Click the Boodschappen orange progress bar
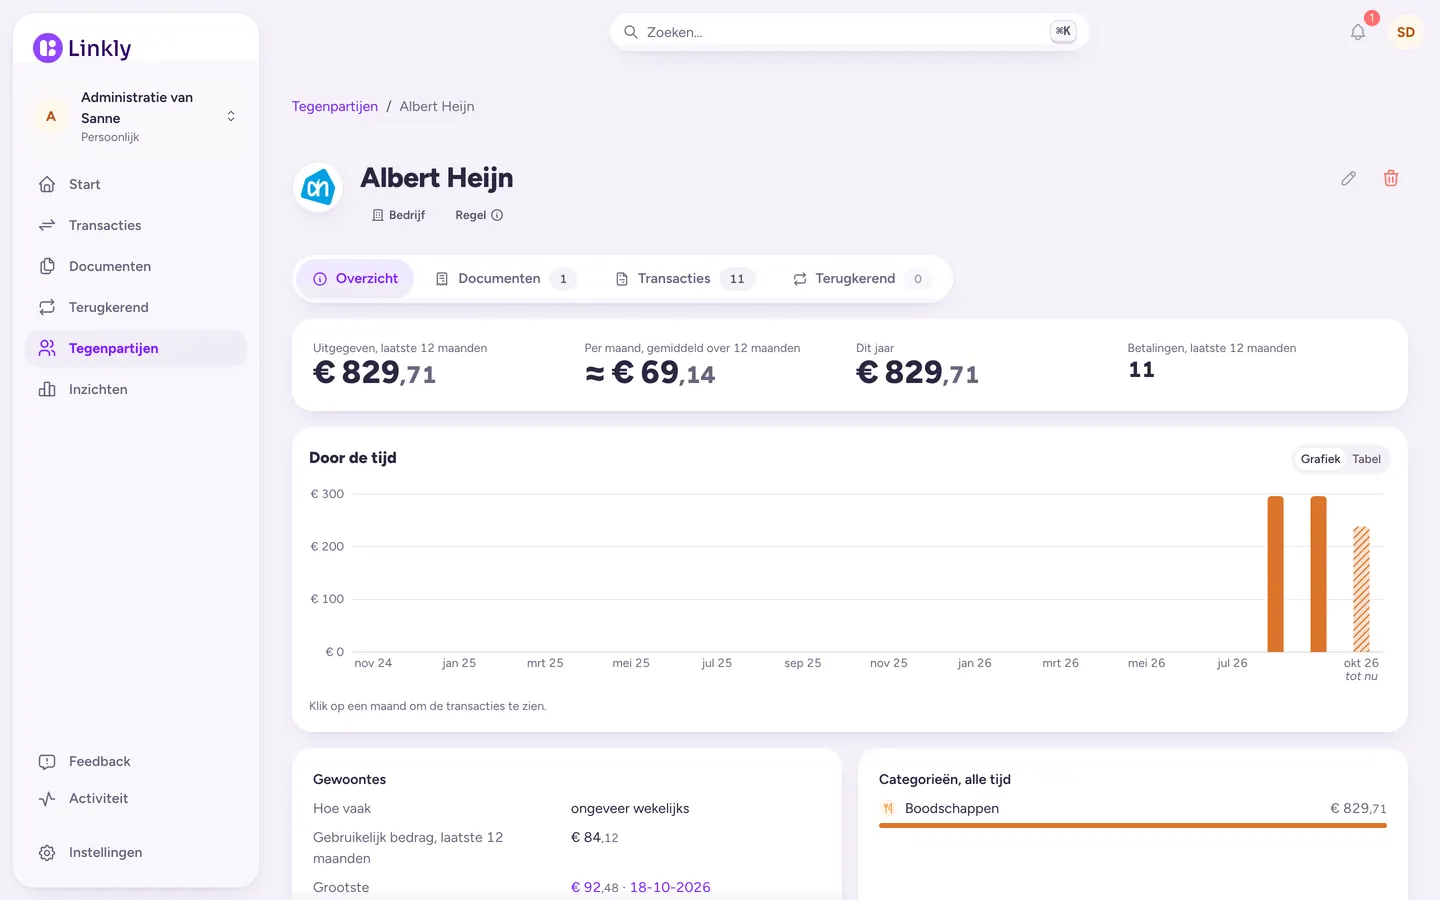The height and width of the screenshot is (900, 1440). (x=1133, y=826)
